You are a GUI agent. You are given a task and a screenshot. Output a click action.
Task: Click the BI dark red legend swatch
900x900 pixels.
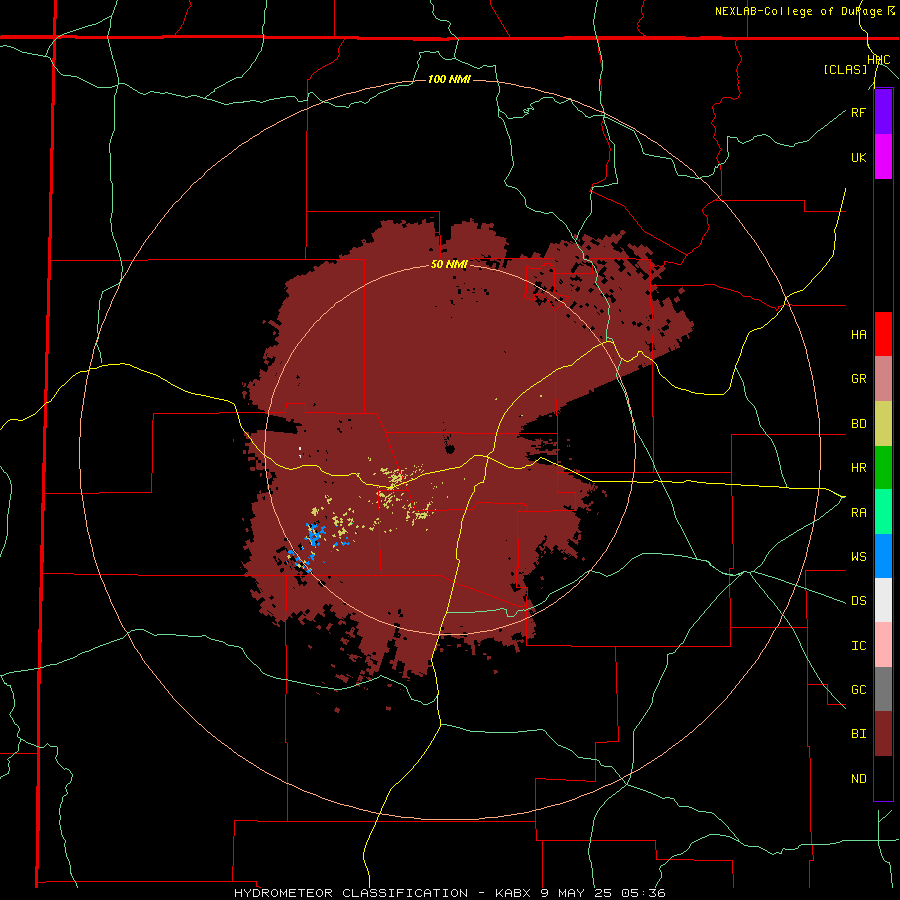(x=883, y=734)
